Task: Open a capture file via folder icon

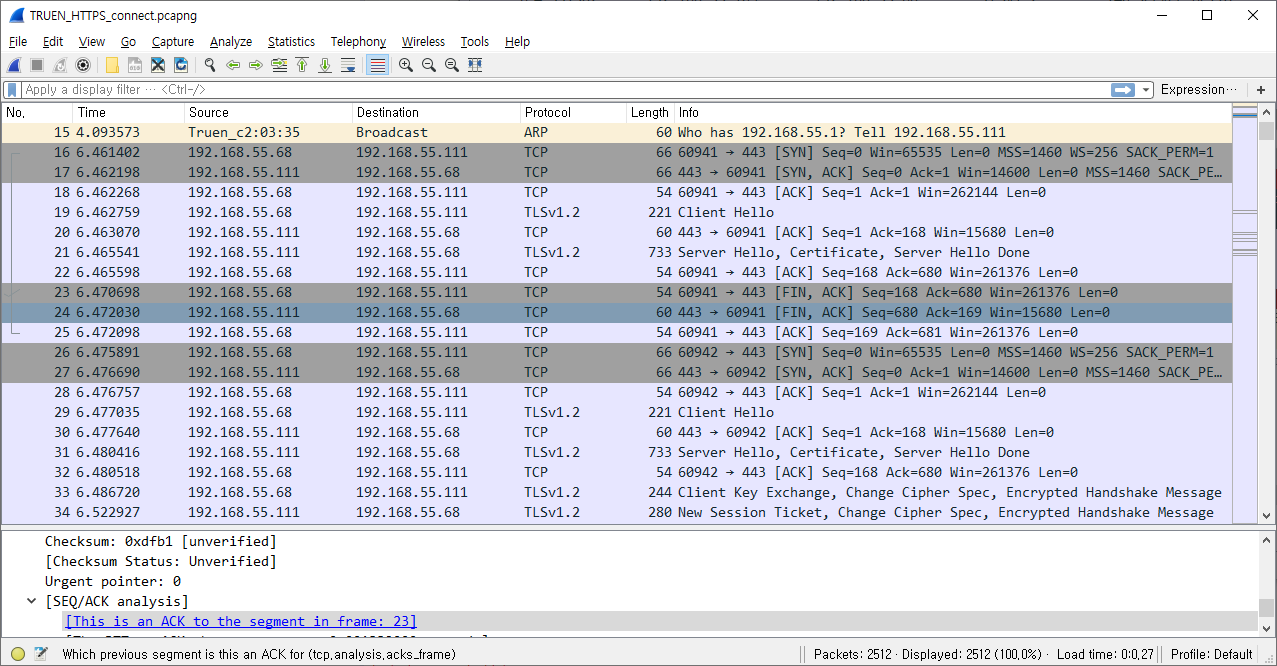Action: (x=112, y=65)
